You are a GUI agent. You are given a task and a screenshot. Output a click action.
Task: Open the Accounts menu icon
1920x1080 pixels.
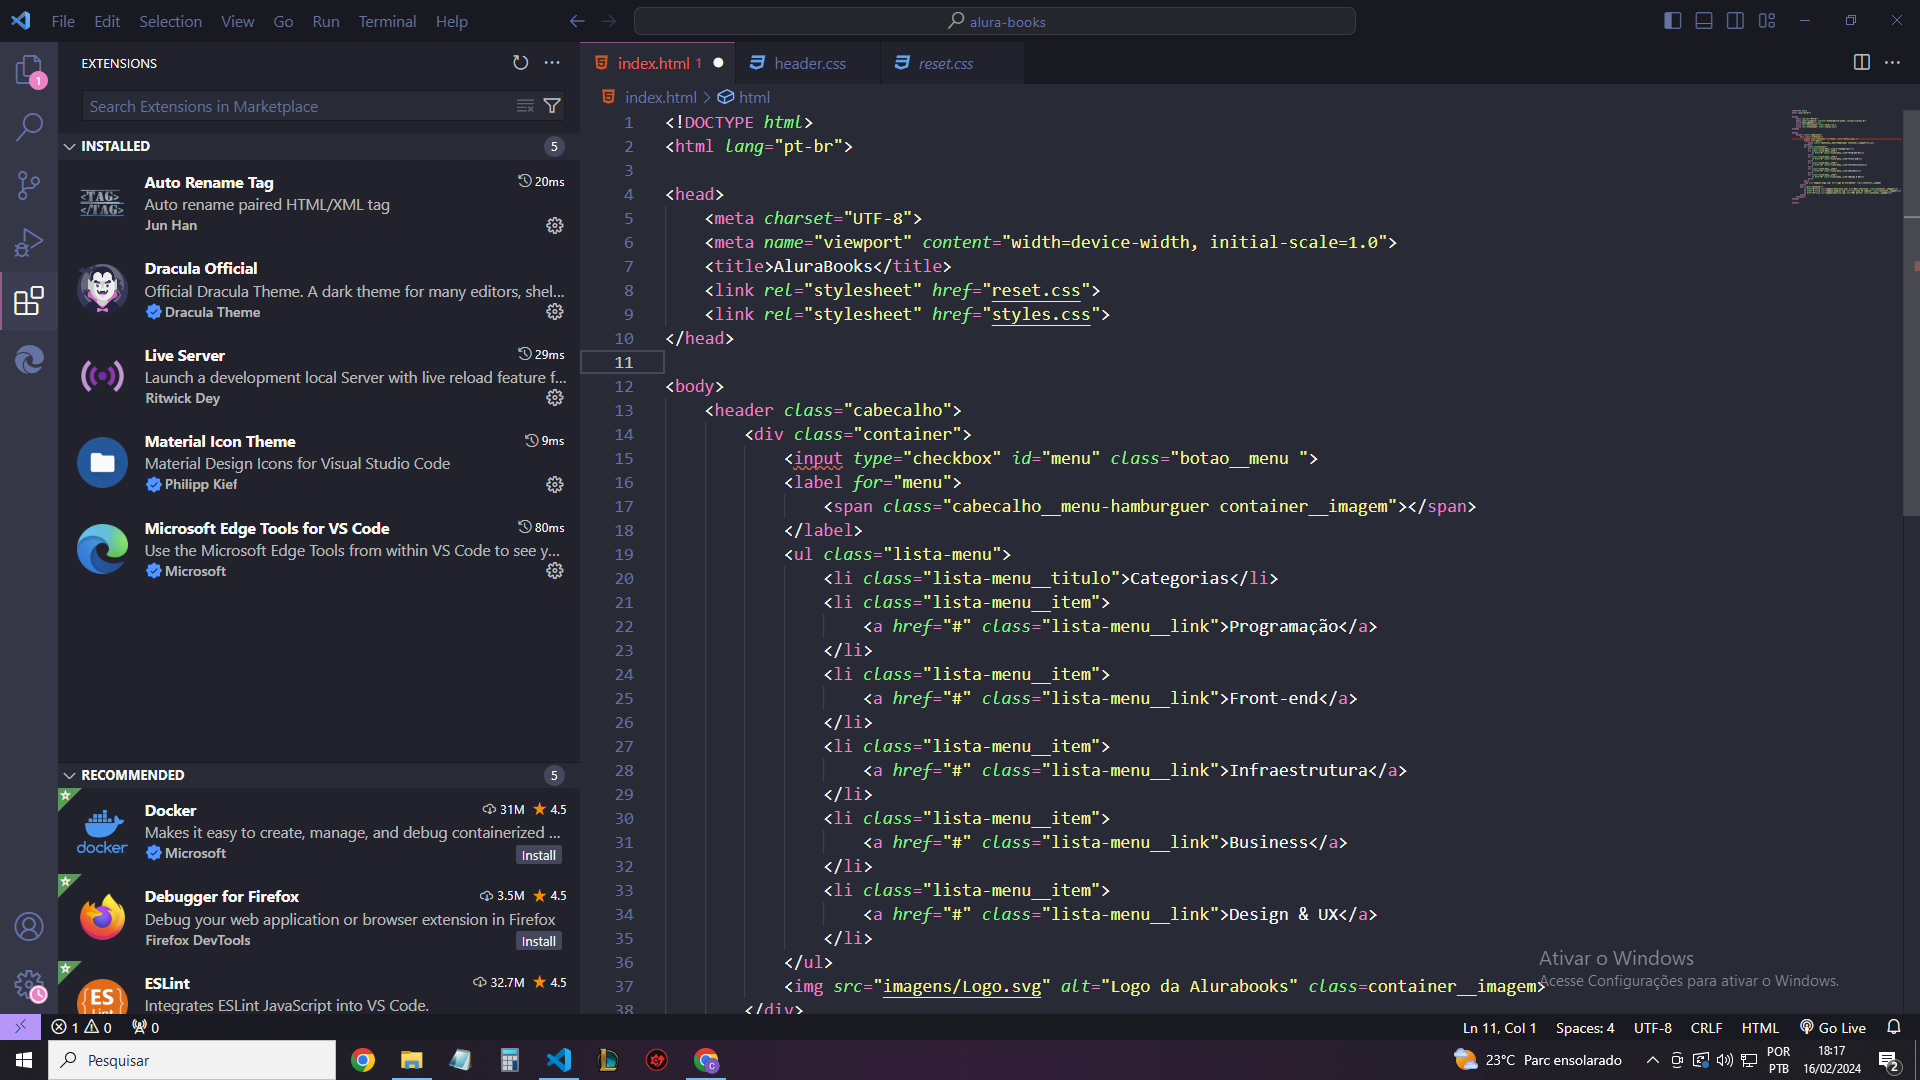pyautogui.click(x=29, y=927)
